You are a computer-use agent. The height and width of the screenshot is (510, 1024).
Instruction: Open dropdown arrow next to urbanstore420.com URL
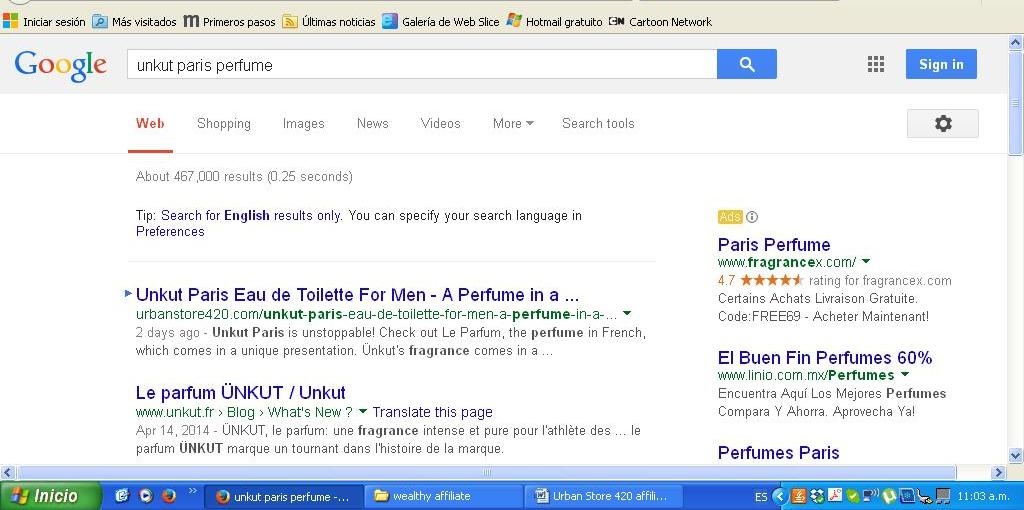627,313
